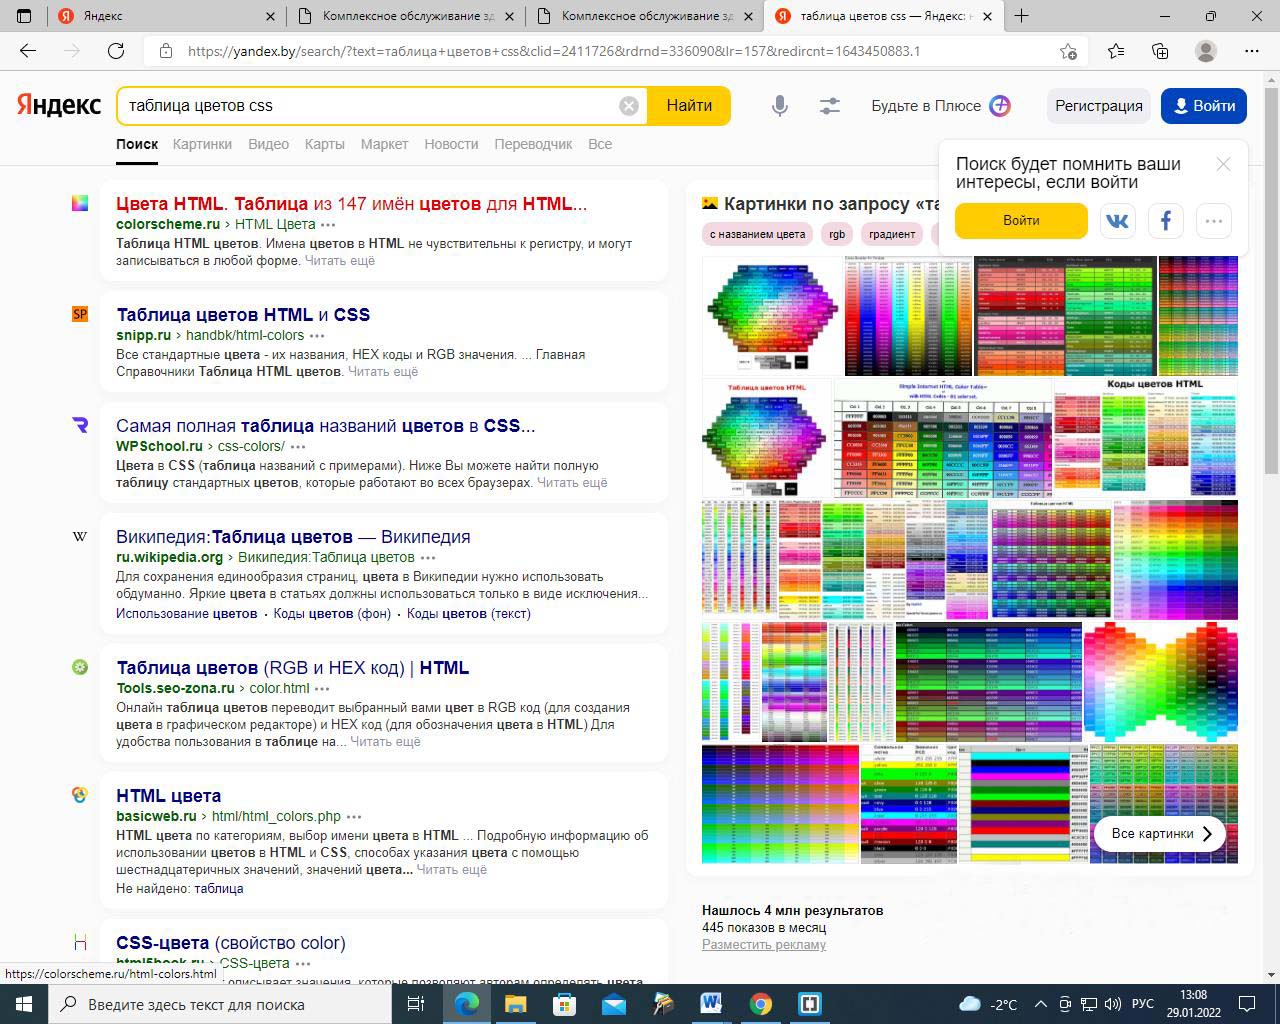Click the search query input field

(370, 106)
